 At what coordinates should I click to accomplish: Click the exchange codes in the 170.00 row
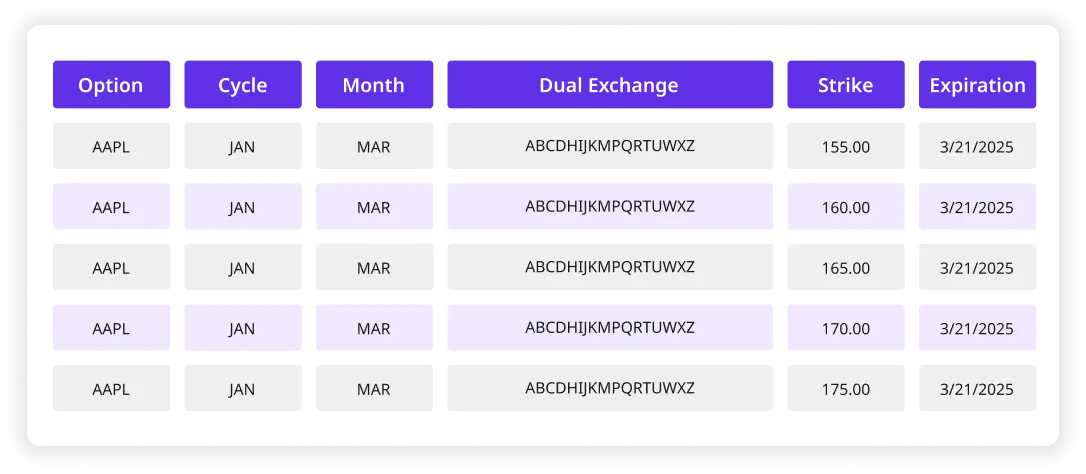point(610,327)
